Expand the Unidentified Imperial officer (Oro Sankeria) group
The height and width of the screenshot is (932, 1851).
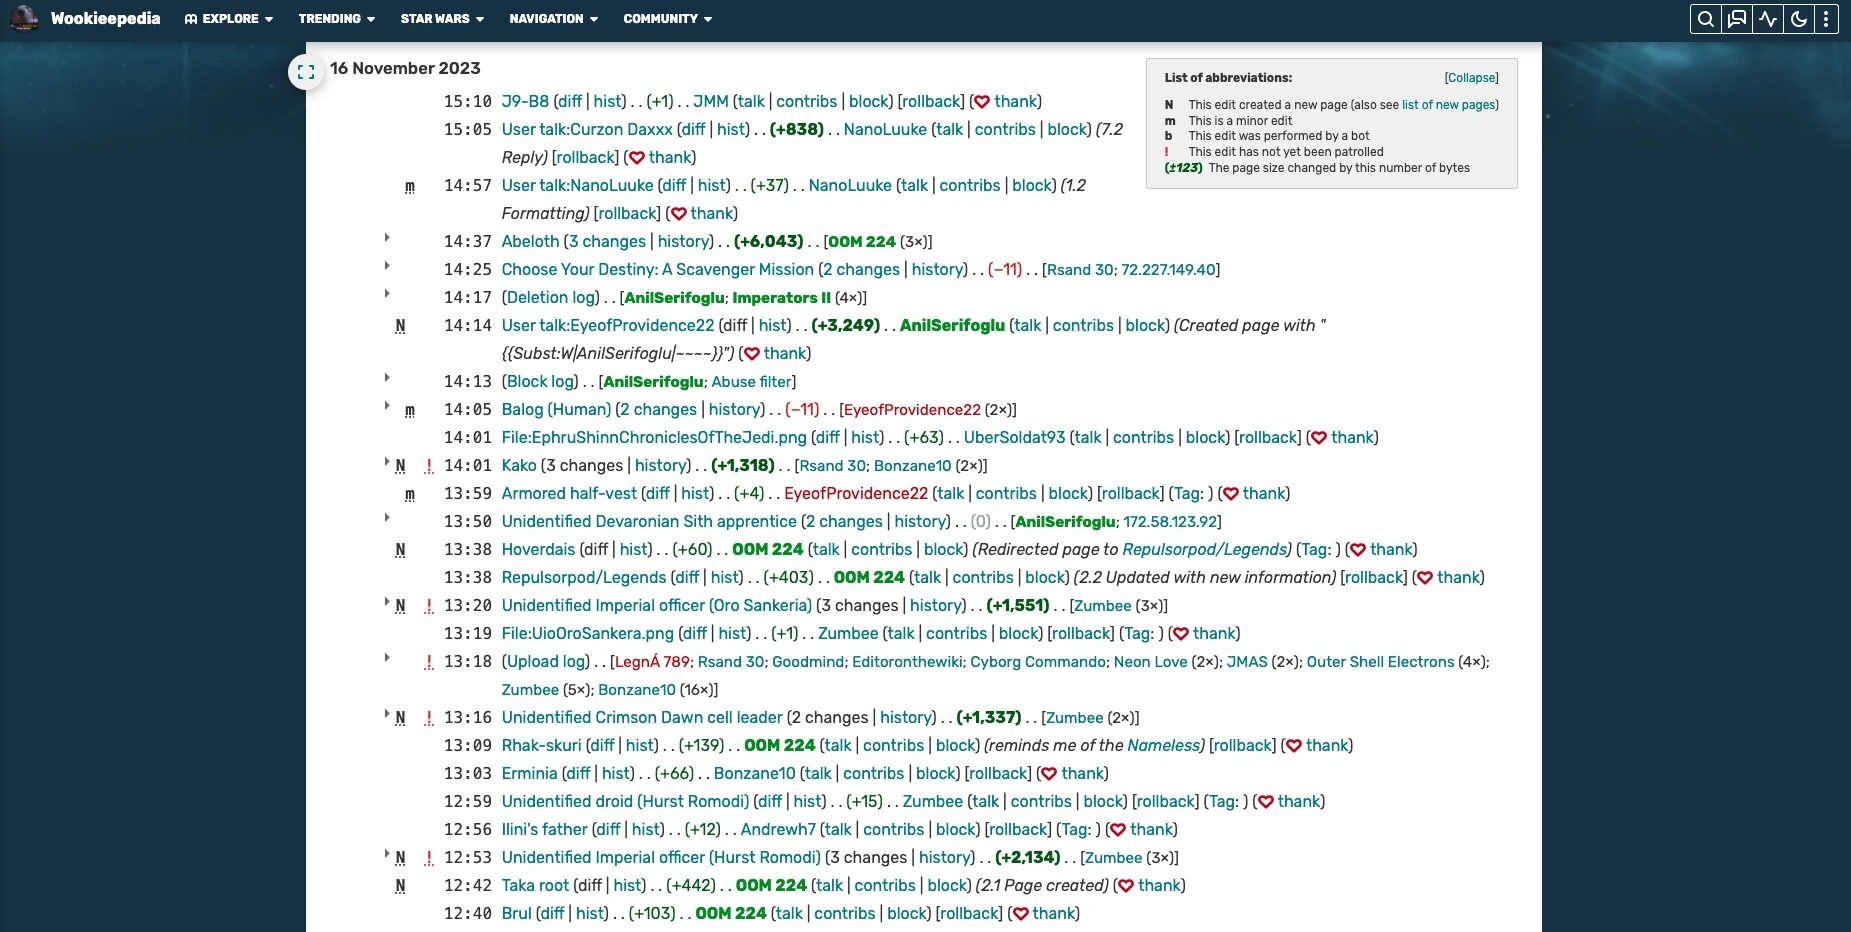point(387,602)
